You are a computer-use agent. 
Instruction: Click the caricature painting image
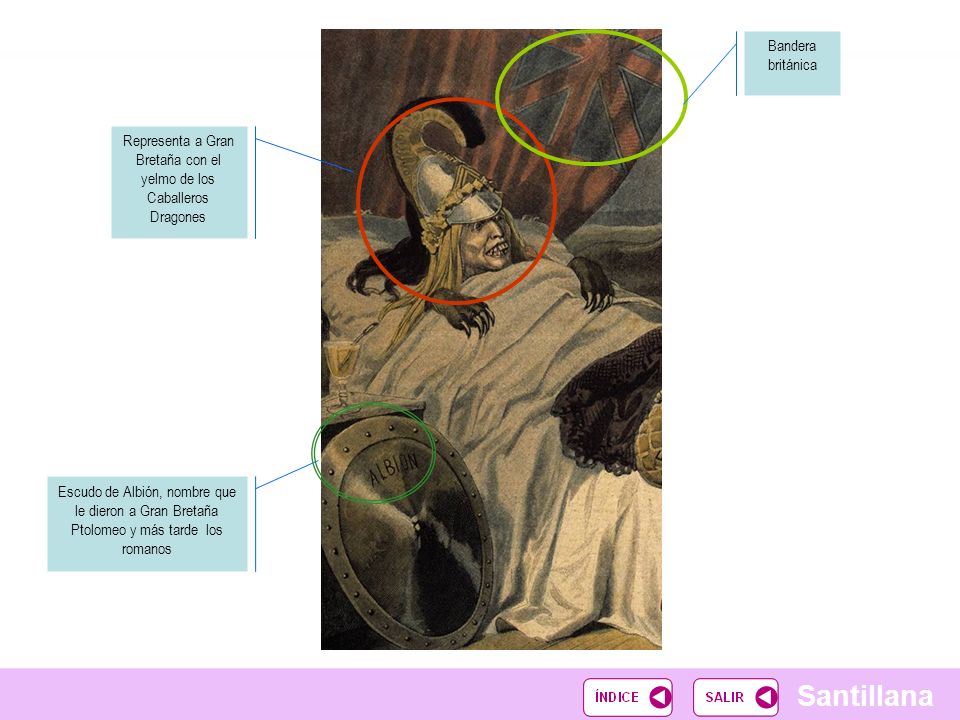point(491,339)
